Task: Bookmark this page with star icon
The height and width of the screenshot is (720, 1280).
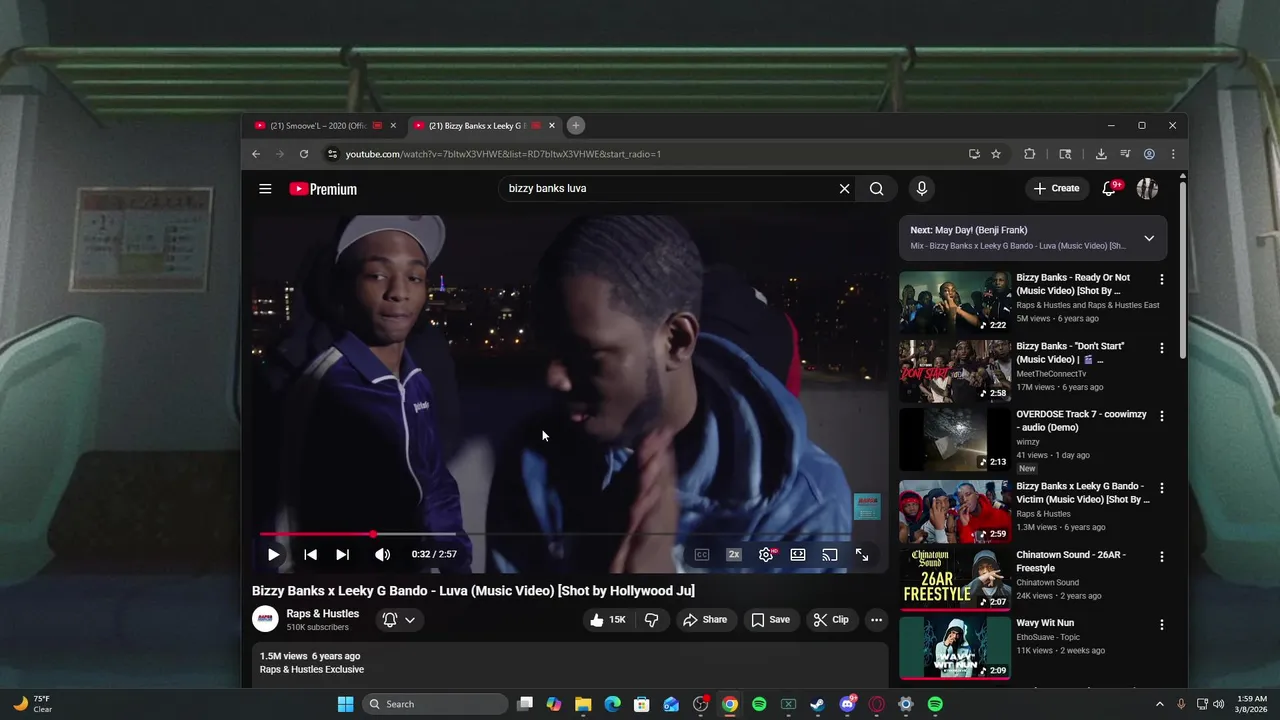Action: tap(996, 154)
